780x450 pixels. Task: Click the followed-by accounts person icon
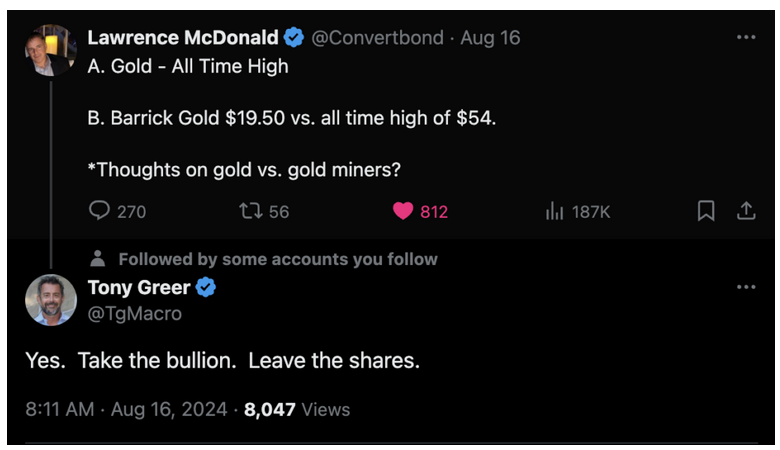pos(98,259)
